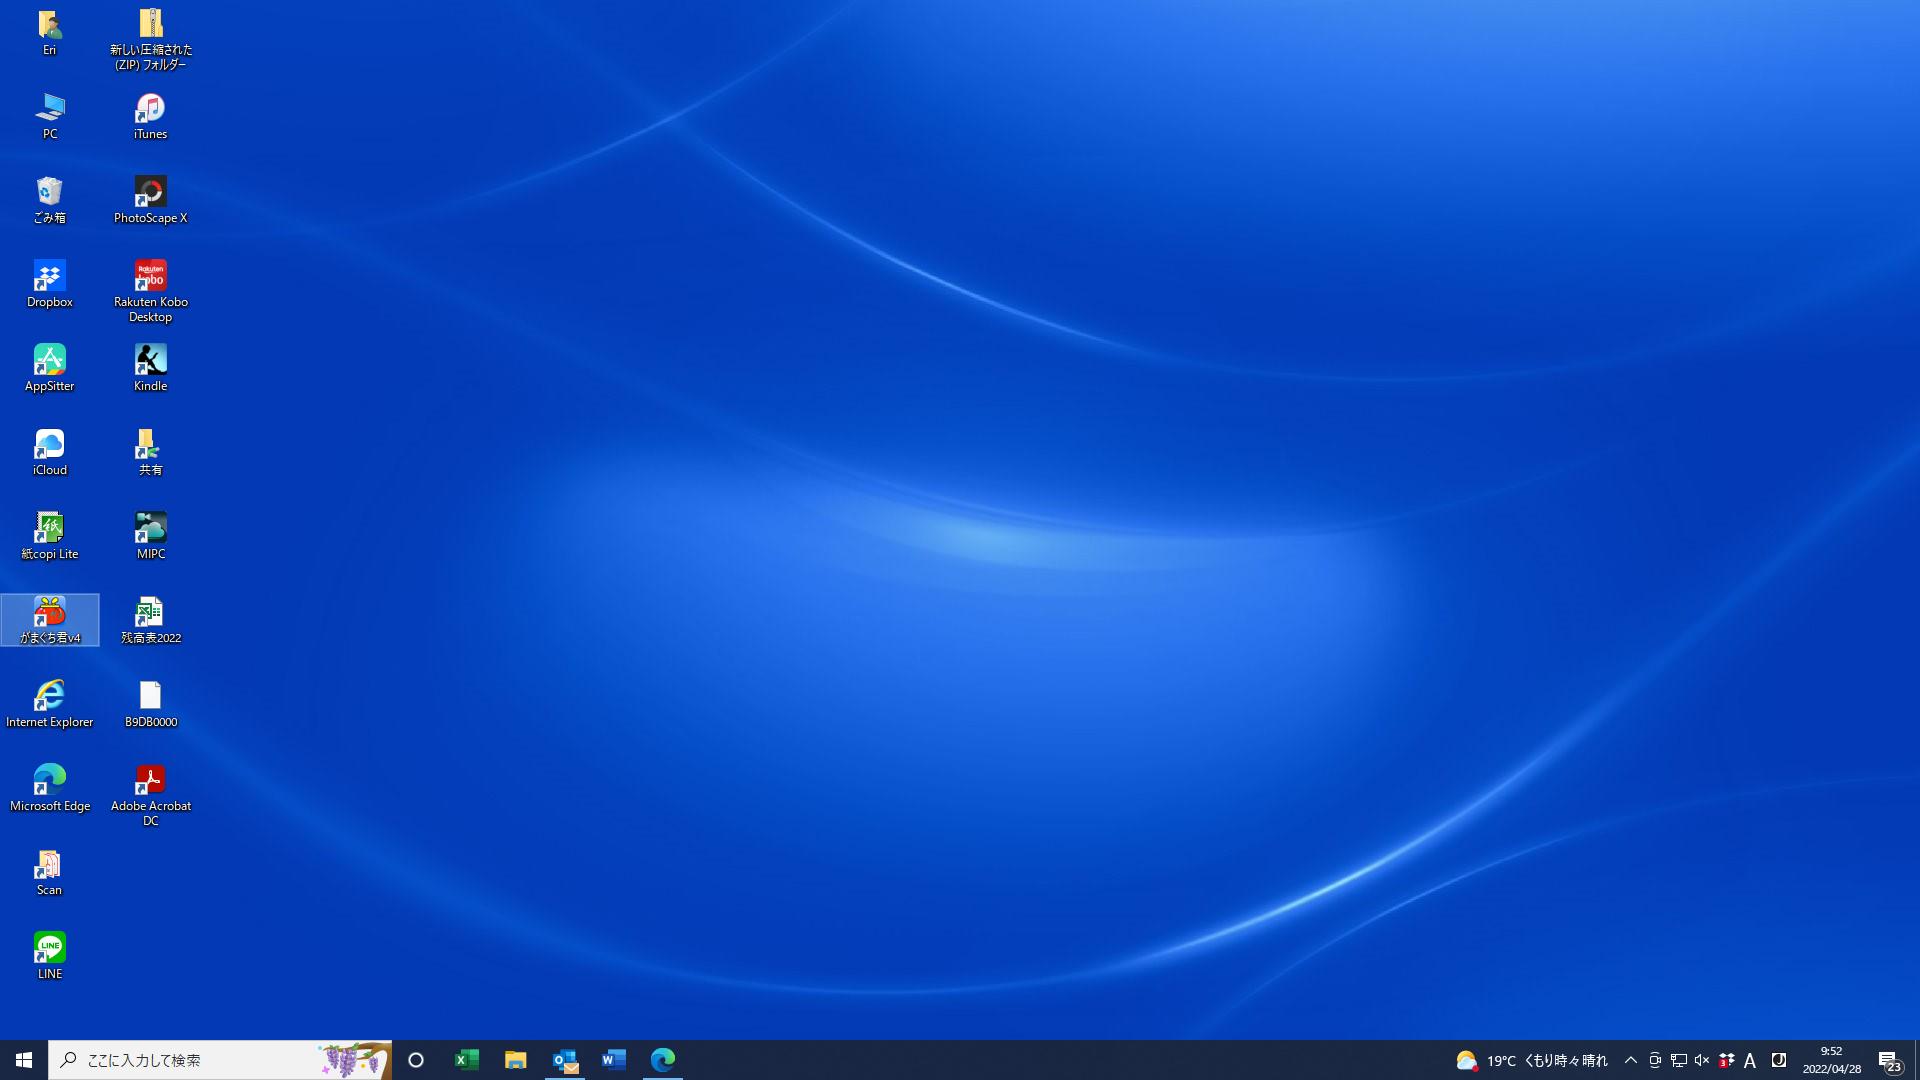Open the notification action center
Screen dimensions: 1920x1080
point(1889,1061)
